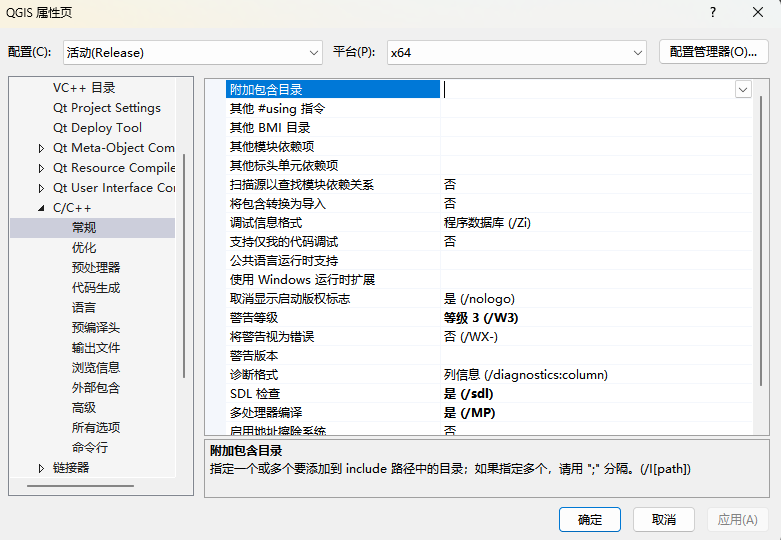Open dropdown arrow for 附加包含目录 value
Viewport: 781px width, 540px height.
[743, 90]
